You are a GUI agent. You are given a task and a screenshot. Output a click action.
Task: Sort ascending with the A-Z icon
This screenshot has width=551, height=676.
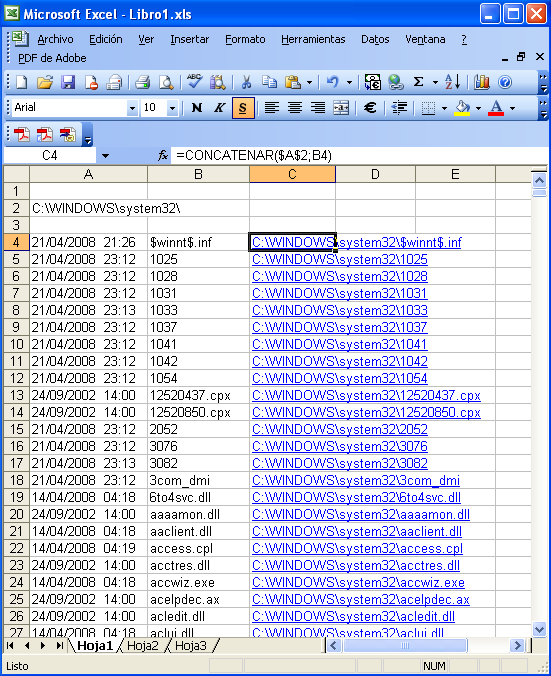(x=452, y=82)
